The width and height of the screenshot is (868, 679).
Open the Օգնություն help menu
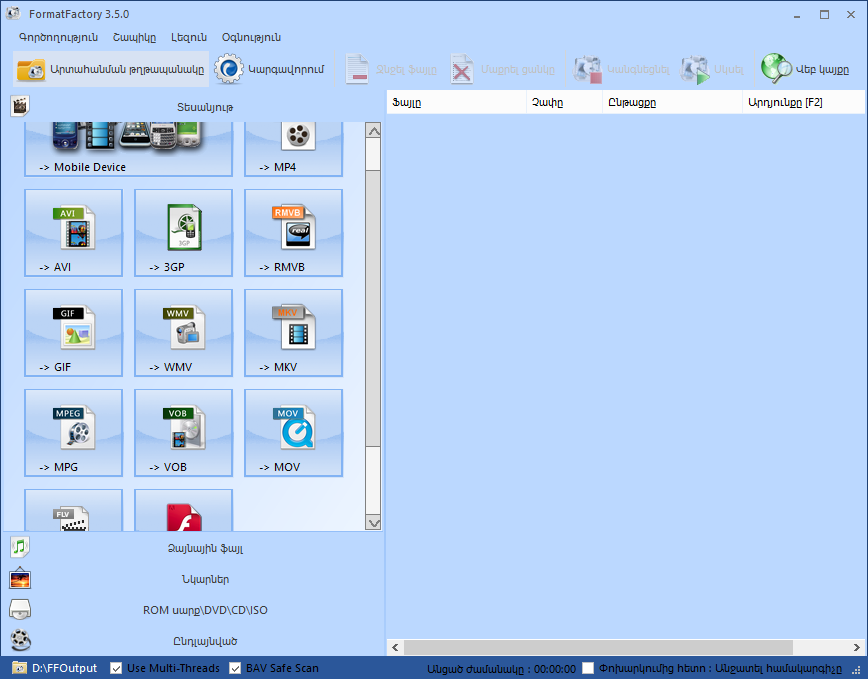pyautogui.click(x=251, y=37)
